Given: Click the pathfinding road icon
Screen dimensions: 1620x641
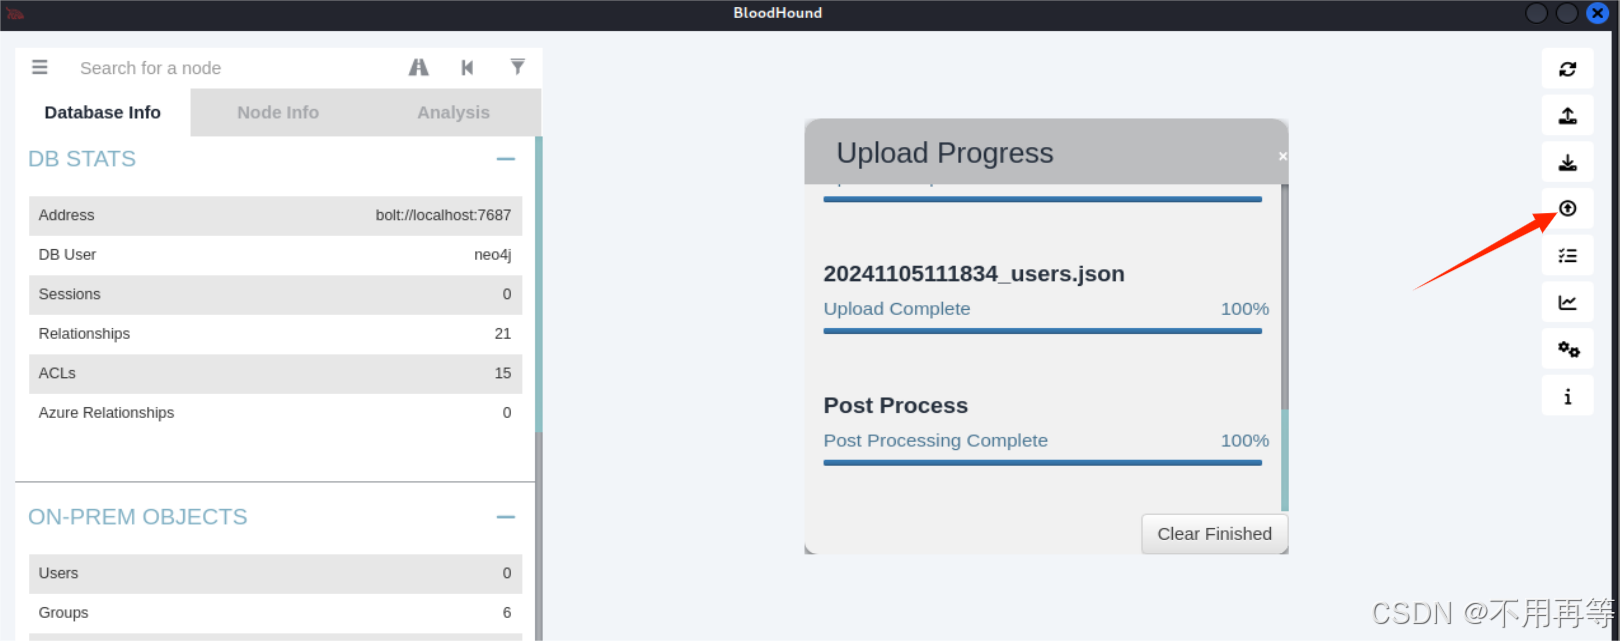Looking at the screenshot, I should pyautogui.click(x=419, y=67).
